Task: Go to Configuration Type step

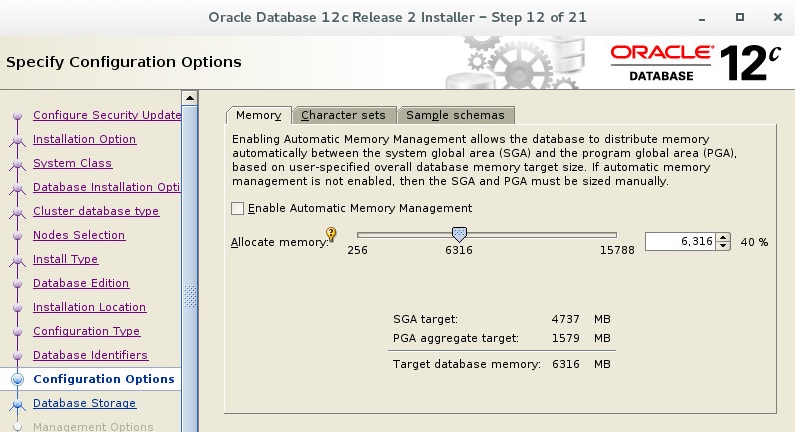Action: (87, 331)
